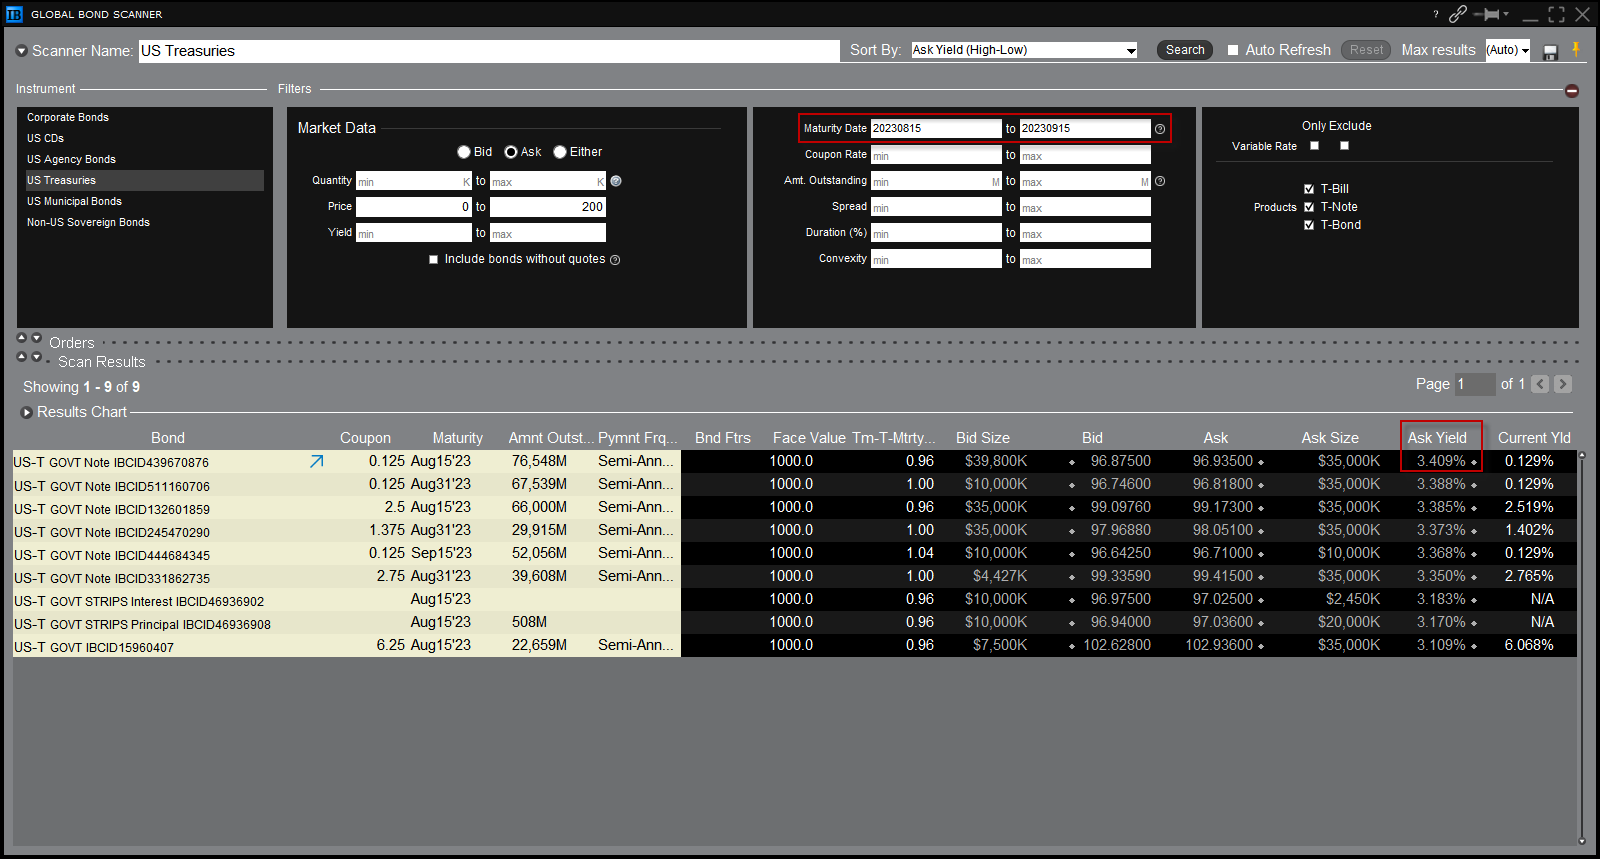The height and width of the screenshot is (859, 1600).
Task: Click the Search button
Action: [1185, 50]
